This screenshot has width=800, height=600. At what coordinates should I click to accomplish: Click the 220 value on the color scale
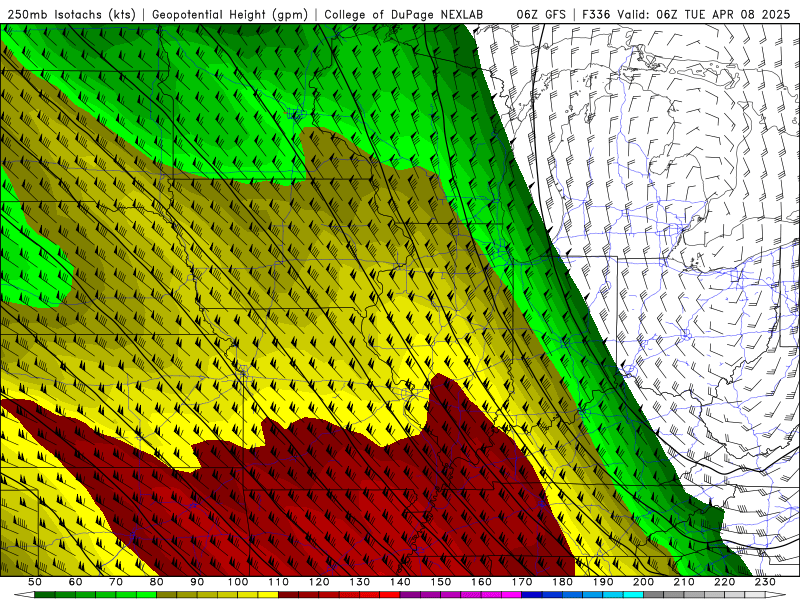point(724,582)
